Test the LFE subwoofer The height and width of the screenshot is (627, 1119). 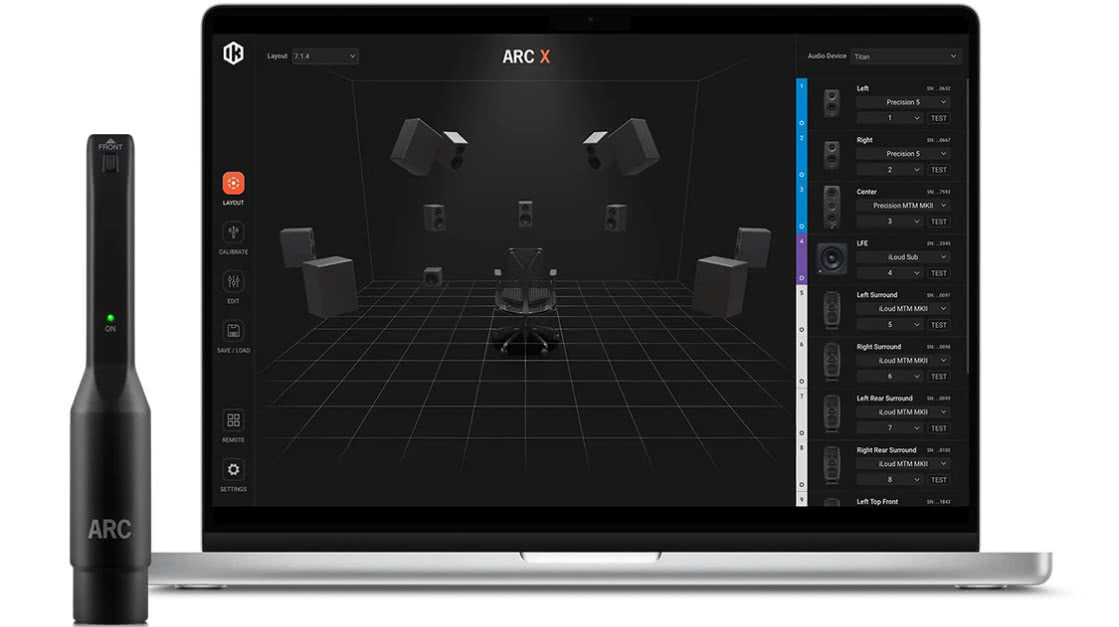(938, 273)
